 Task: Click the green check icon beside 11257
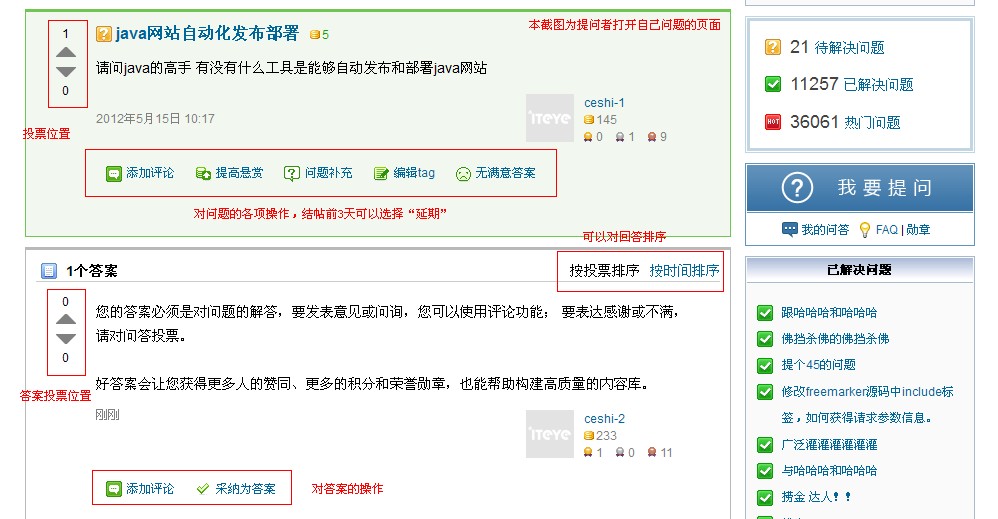[x=773, y=84]
